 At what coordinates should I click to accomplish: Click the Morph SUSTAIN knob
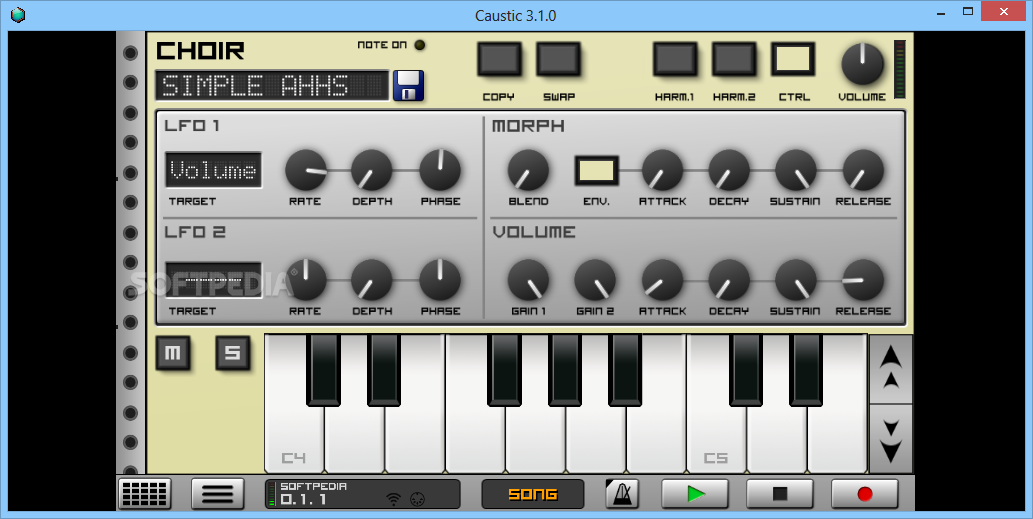pos(795,170)
